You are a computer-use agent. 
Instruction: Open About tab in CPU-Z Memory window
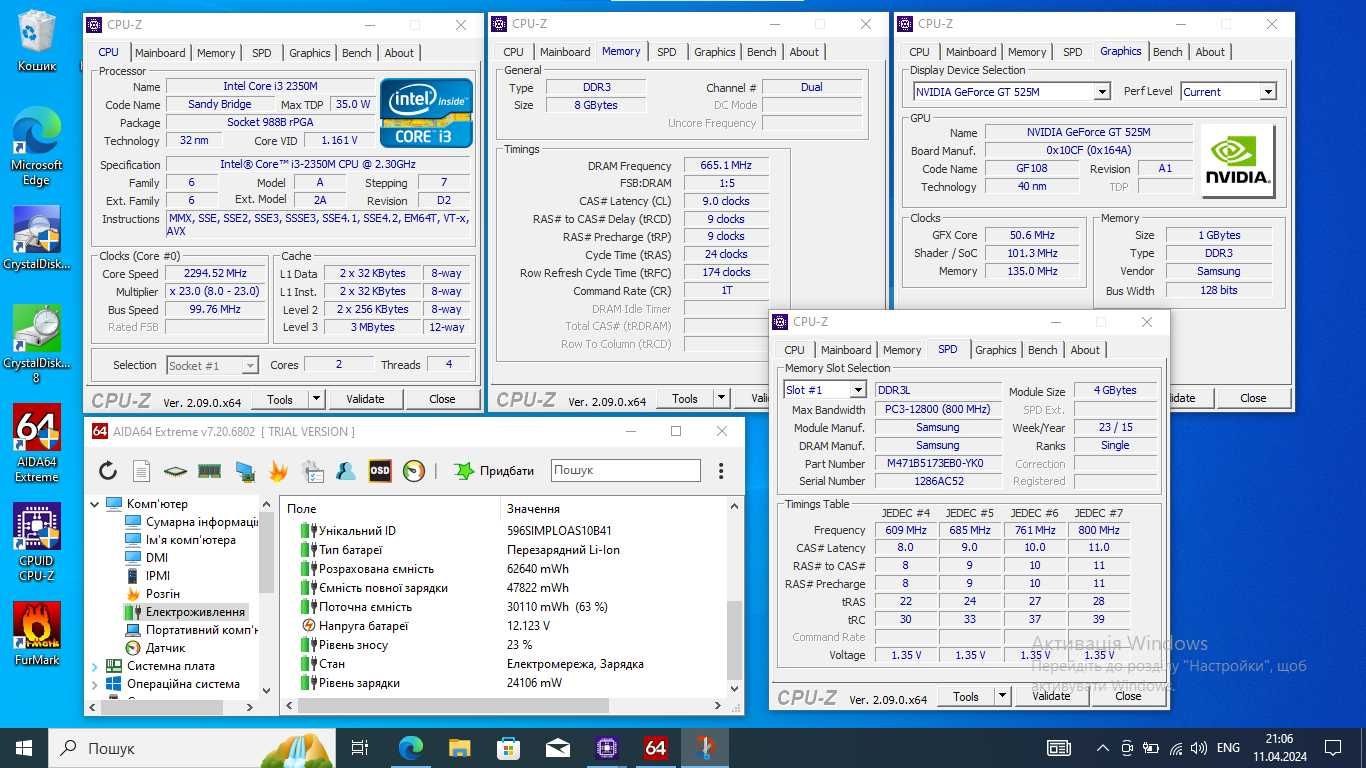click(804, 52)
